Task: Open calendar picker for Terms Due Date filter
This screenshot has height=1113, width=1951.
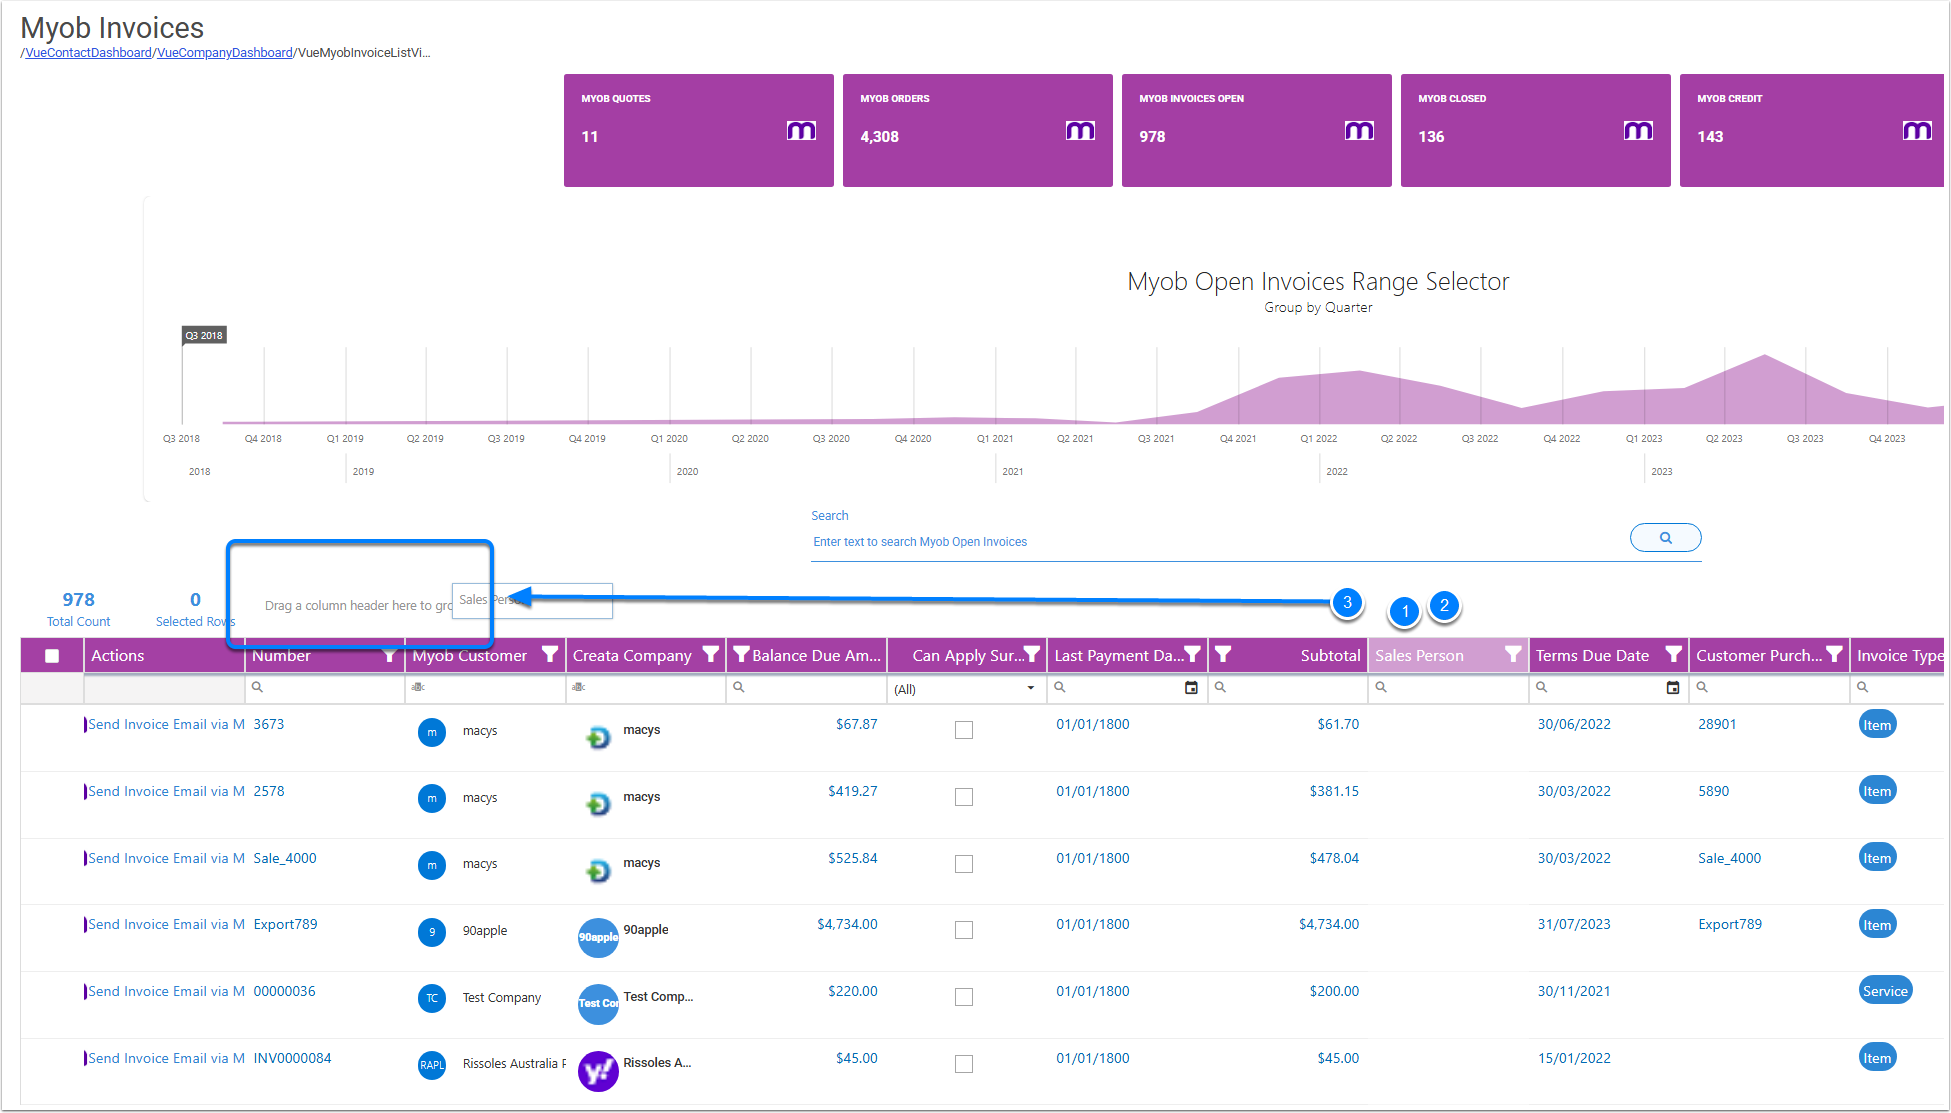Action: click(x=1673, y=688)
